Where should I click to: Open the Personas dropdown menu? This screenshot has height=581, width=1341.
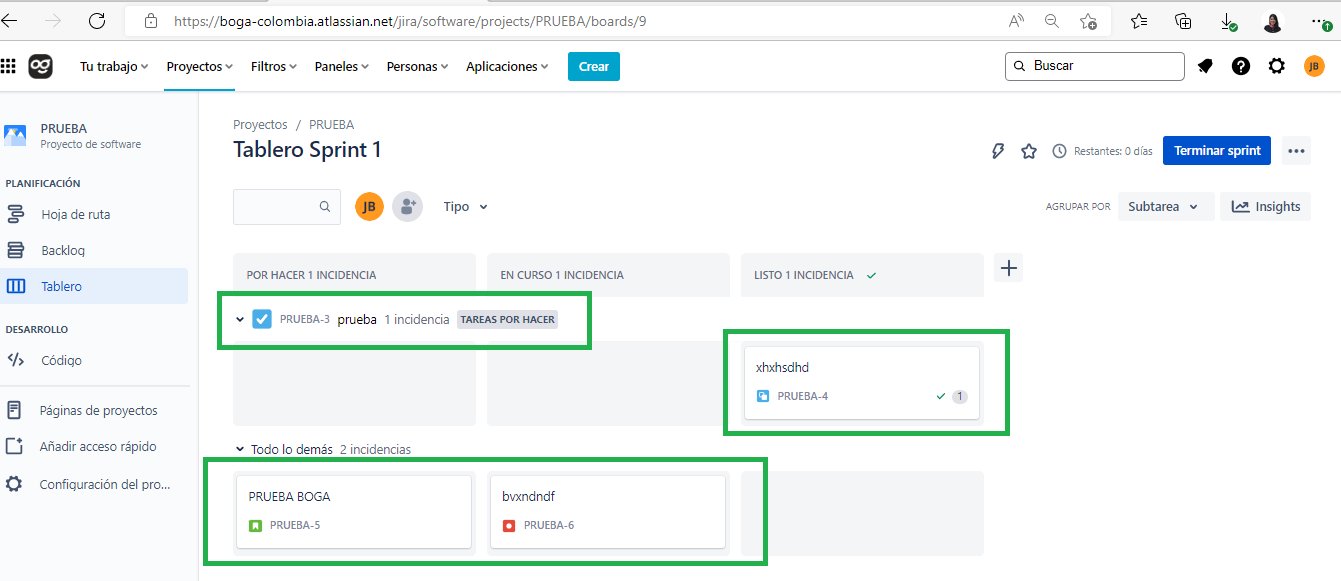pos(419,66)
